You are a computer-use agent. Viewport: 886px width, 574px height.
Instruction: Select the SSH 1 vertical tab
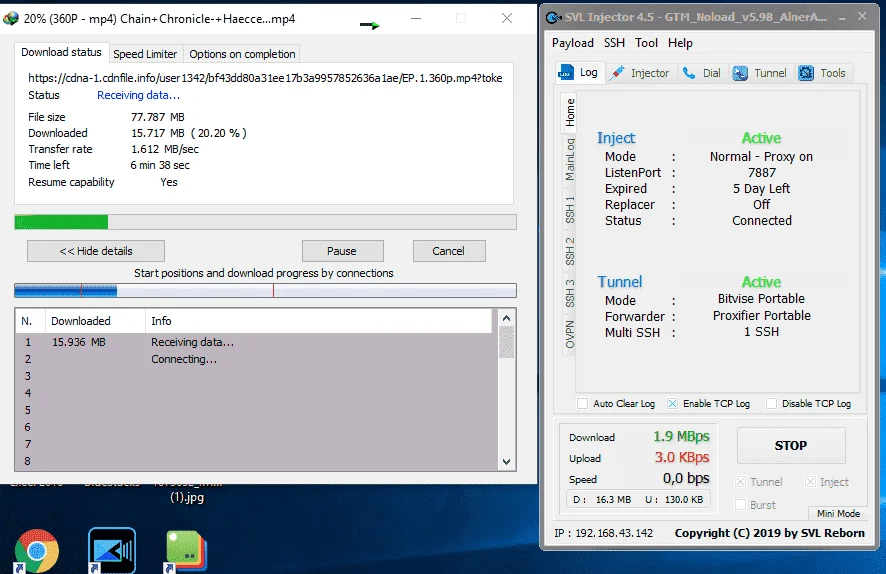click(x=569, y=210)
